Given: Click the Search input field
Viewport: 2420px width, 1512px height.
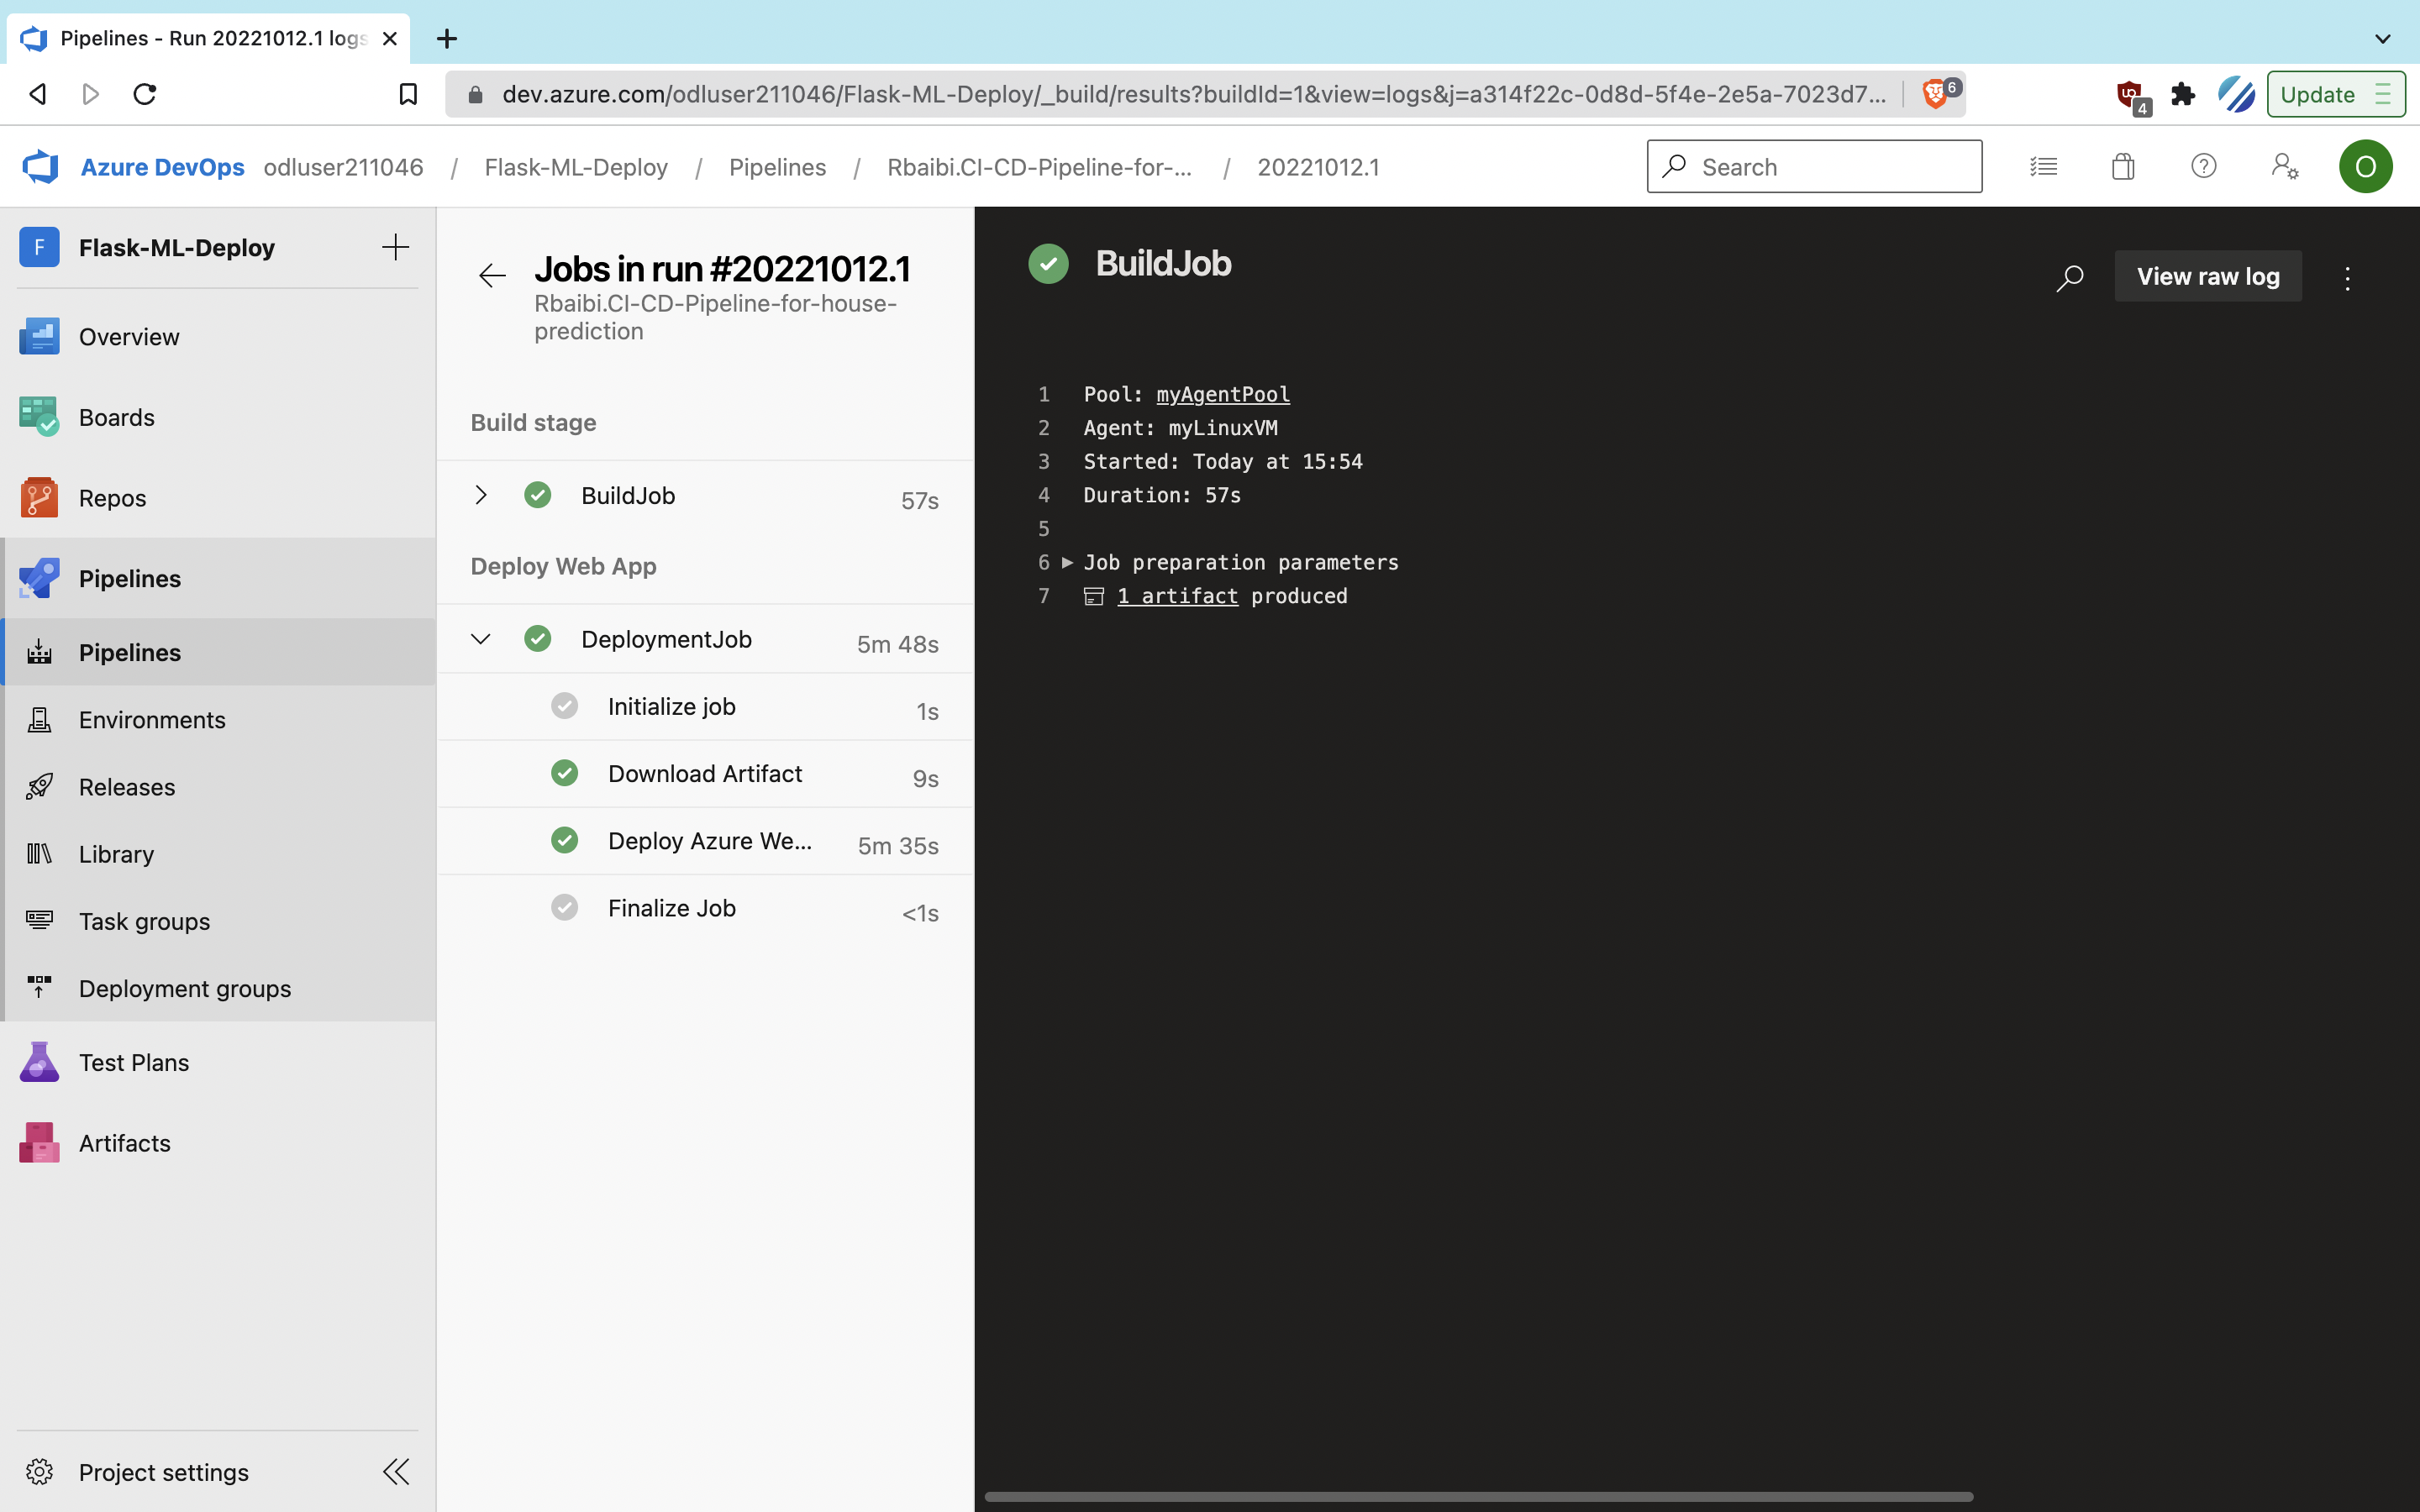Looking at the screenshot, I should pos(1832,166).
